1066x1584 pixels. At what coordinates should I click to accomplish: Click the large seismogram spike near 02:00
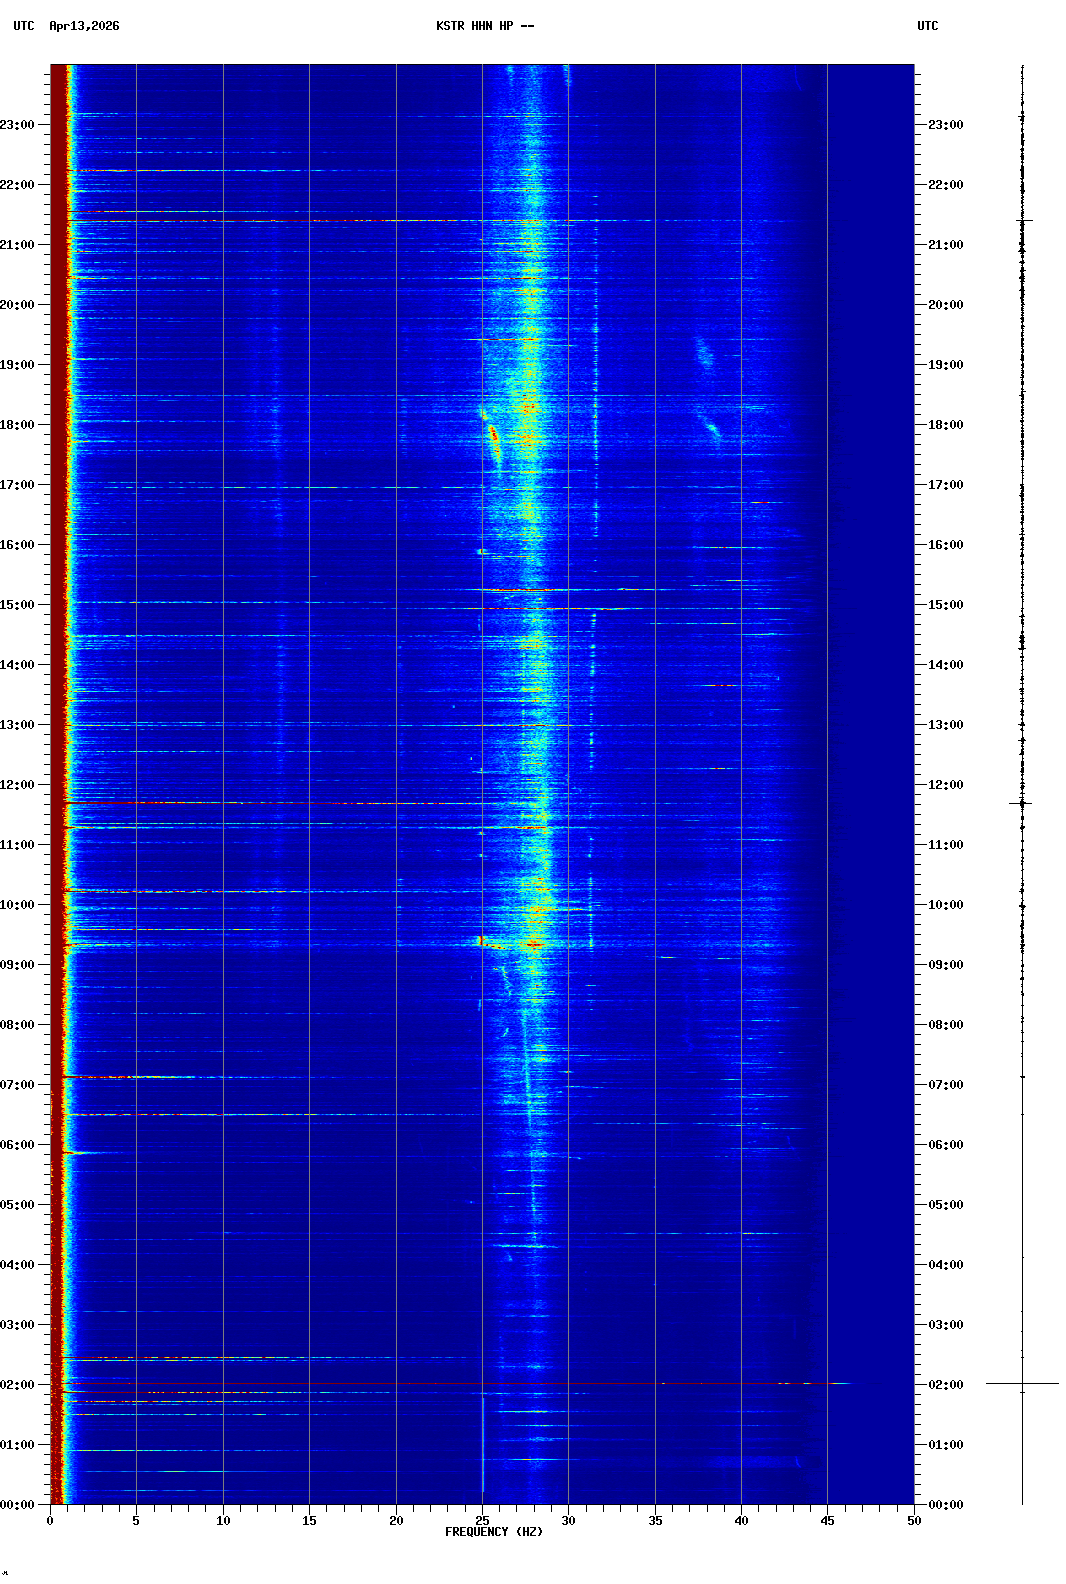pos(1022,1383)
